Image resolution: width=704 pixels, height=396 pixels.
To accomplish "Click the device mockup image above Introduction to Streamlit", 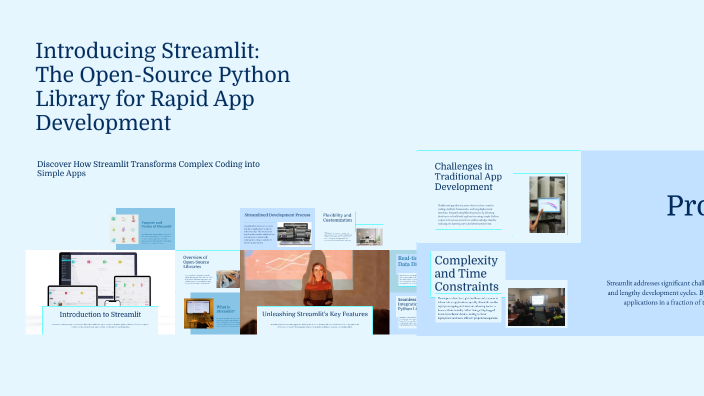I will tap(100, 277).
